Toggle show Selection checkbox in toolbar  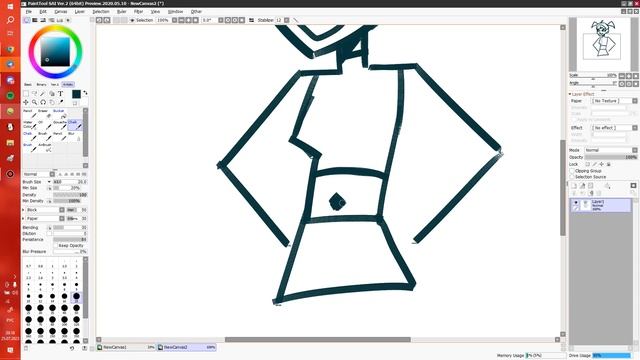(x=132, y=20)
